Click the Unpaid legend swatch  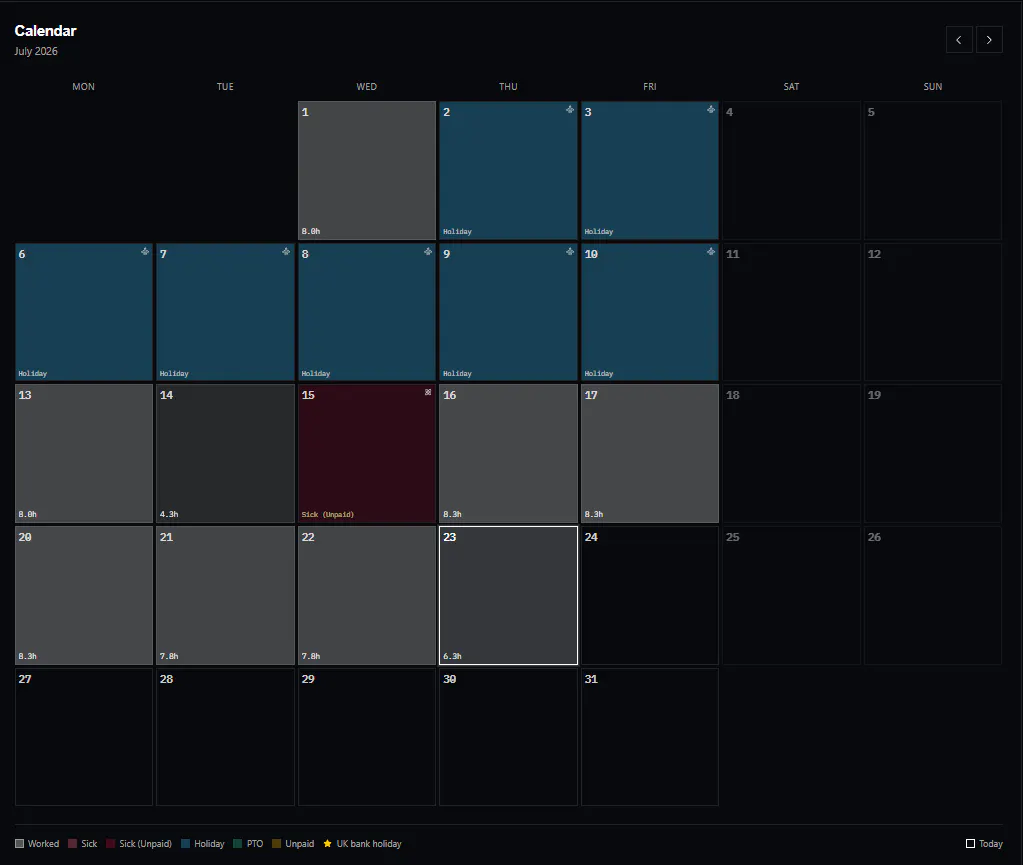(x=277, y=843)
